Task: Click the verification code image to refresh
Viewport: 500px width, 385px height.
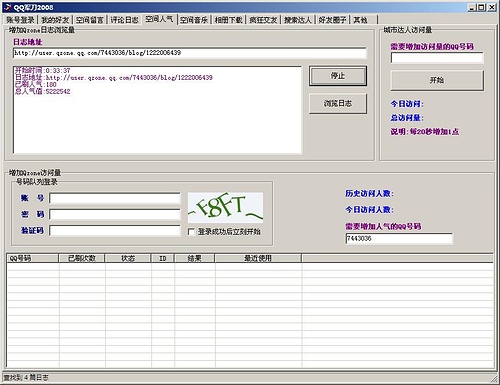Action: pyautogui.click(x=225, y=207)
